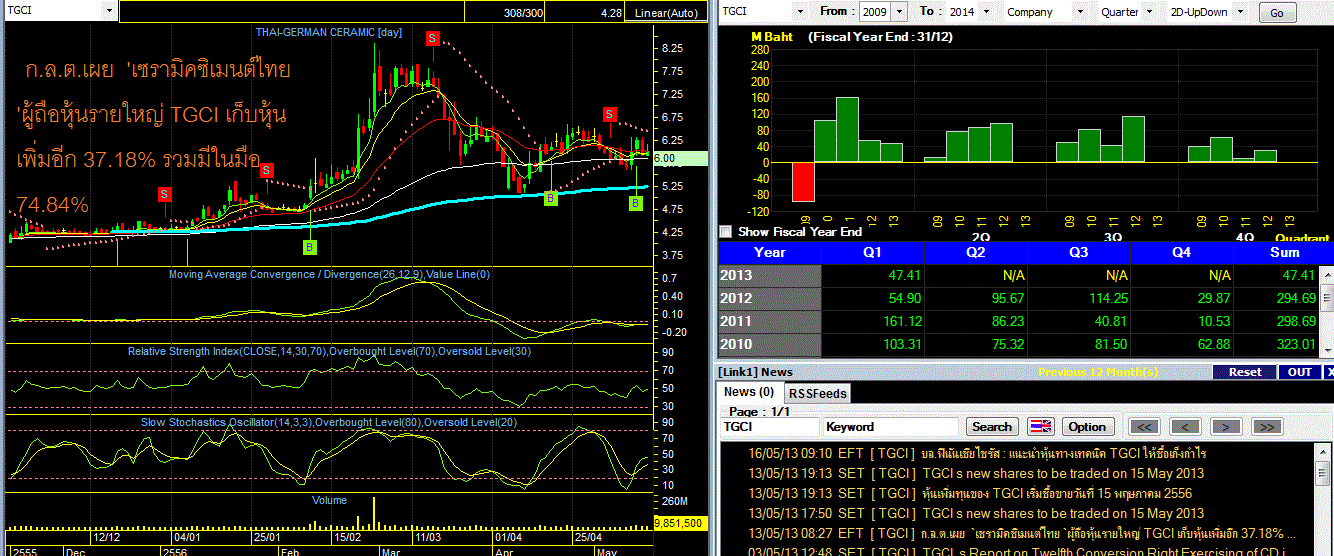The image size is (1334, 556).
Task: Go to last news page (>>)
Action: point(1266,426)
